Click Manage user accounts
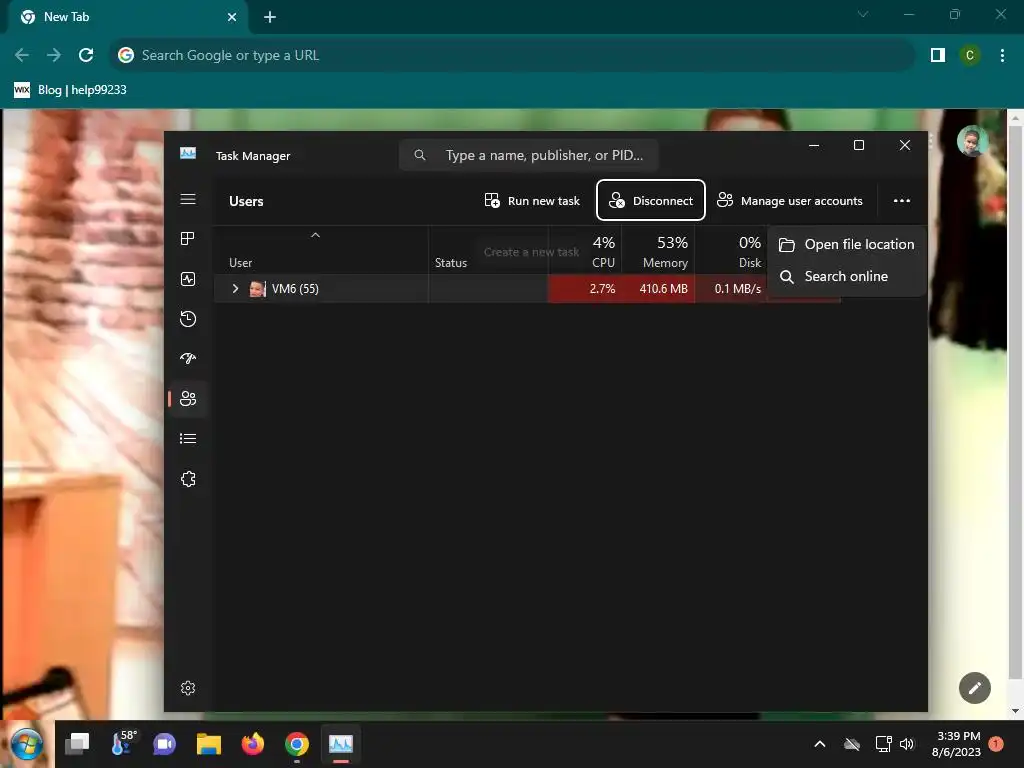The height and width of the screenshot is (768, 1024). (x=790, y=200)
